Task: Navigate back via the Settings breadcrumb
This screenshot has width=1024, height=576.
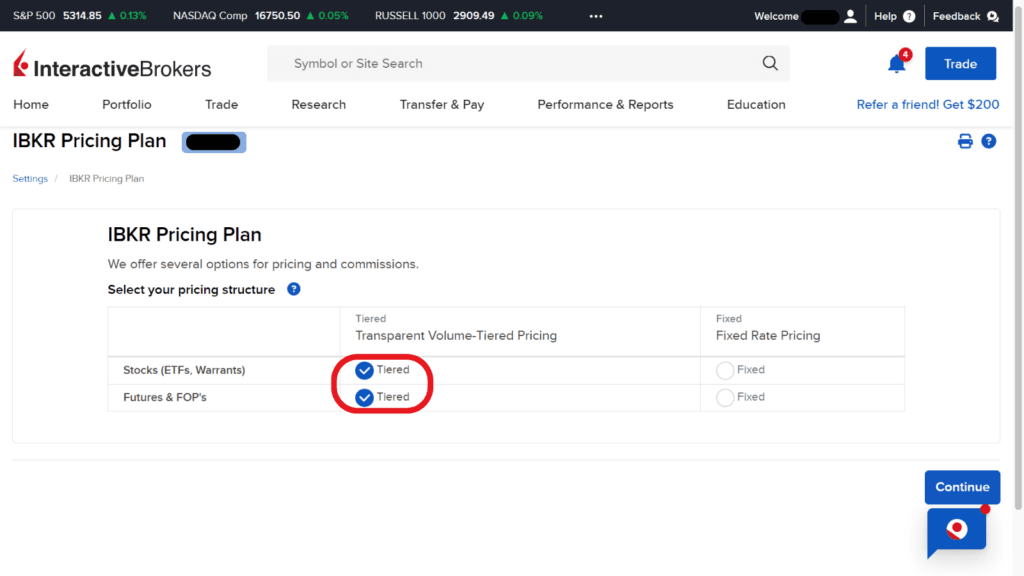Action: [30, 178]
